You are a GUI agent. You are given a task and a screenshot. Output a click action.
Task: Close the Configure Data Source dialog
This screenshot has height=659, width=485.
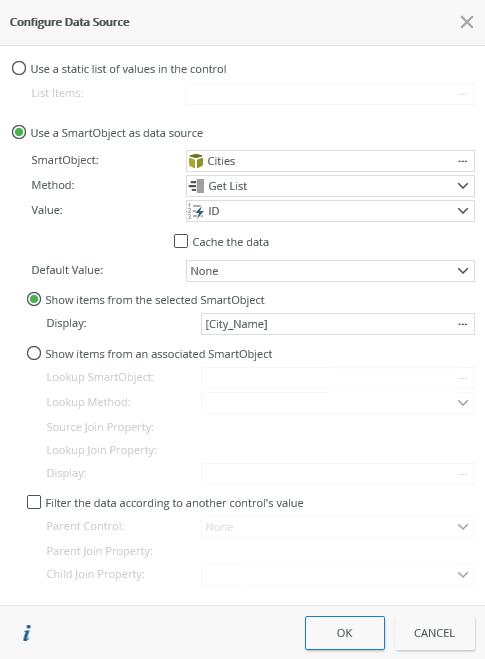[x=467, y=22]
